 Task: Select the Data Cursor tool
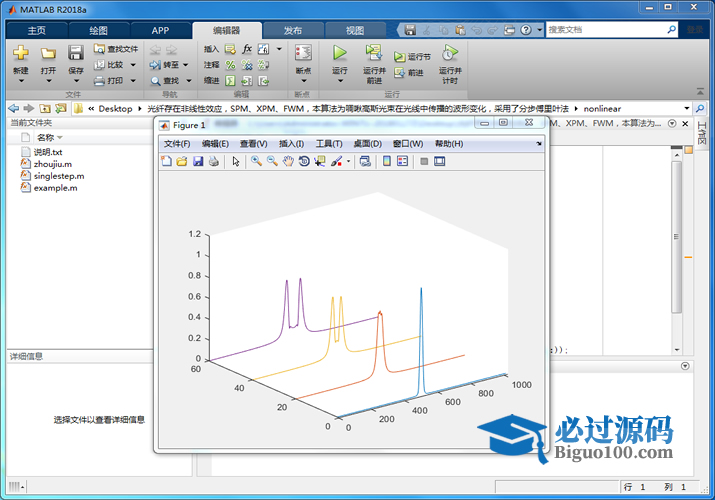(x=319, y=161)
